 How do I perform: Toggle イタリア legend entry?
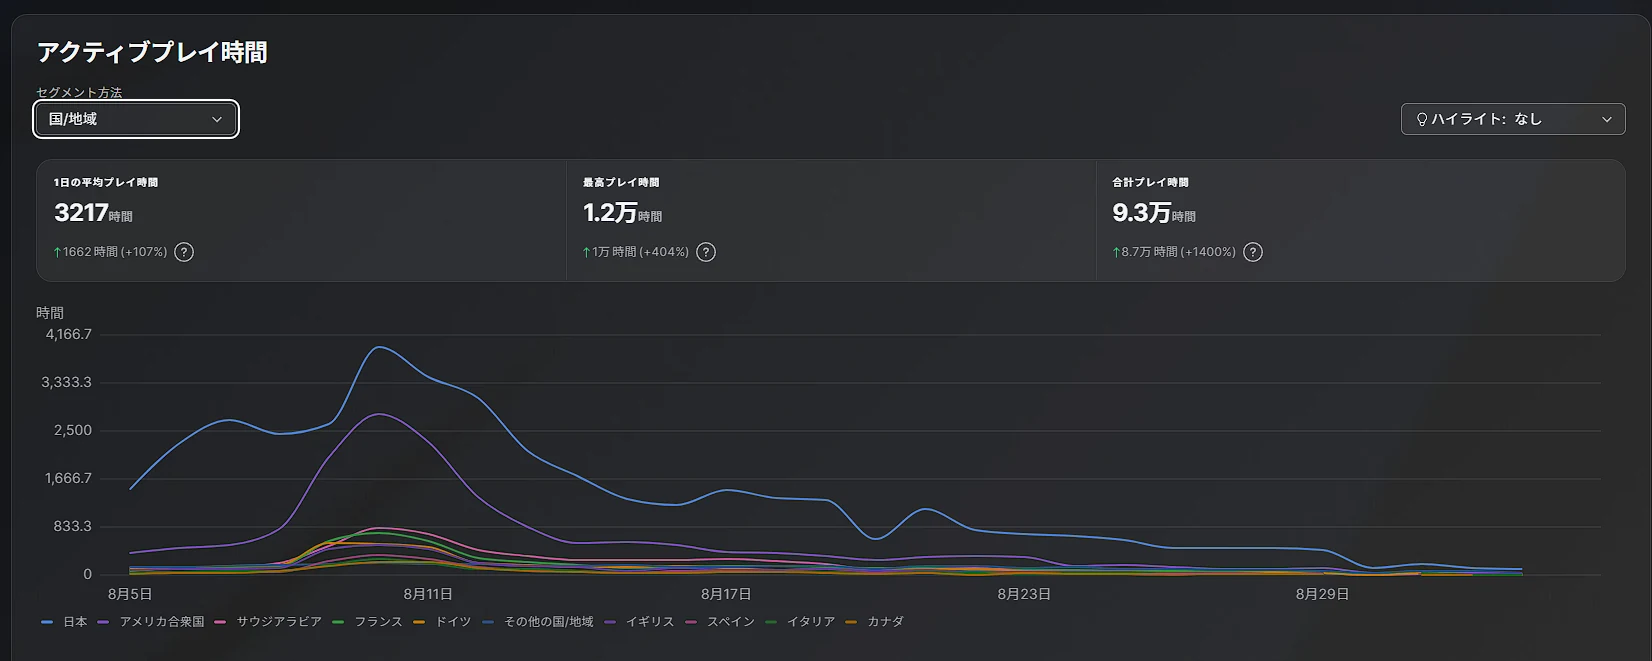coord(799,622)
